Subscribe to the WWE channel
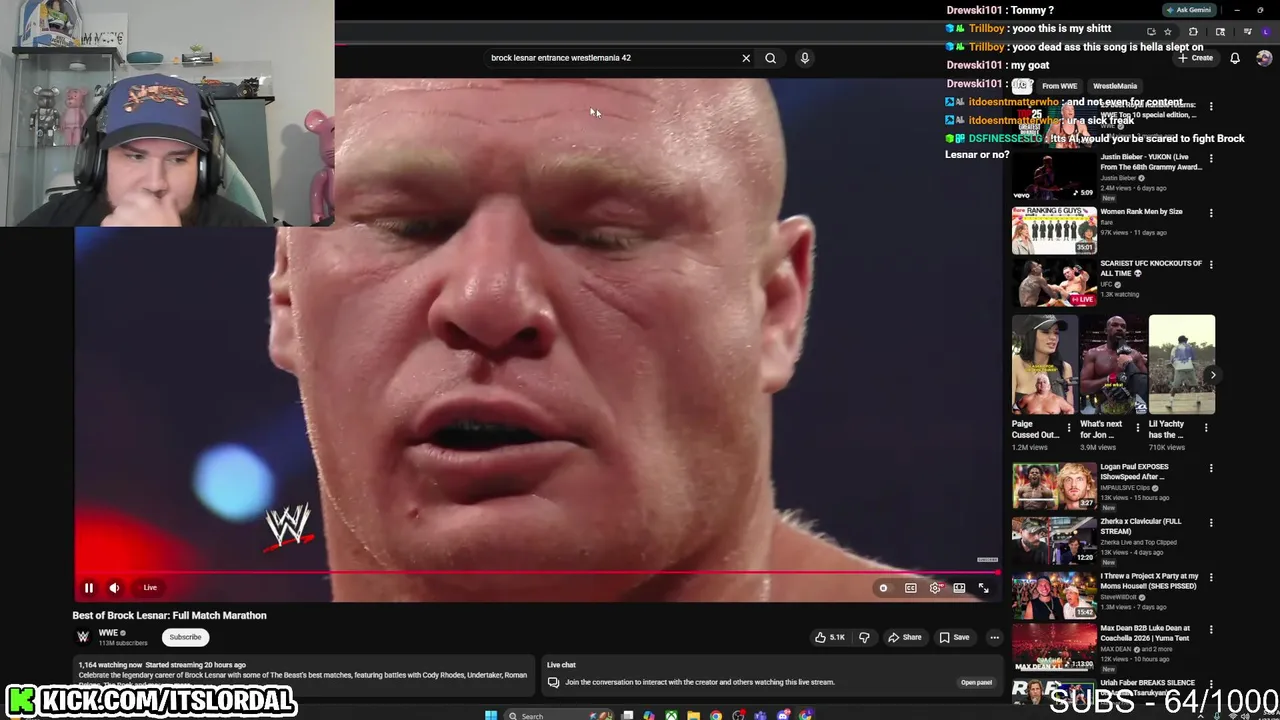Viewport: 1280px width, 720px height. [x=185, y=637]
